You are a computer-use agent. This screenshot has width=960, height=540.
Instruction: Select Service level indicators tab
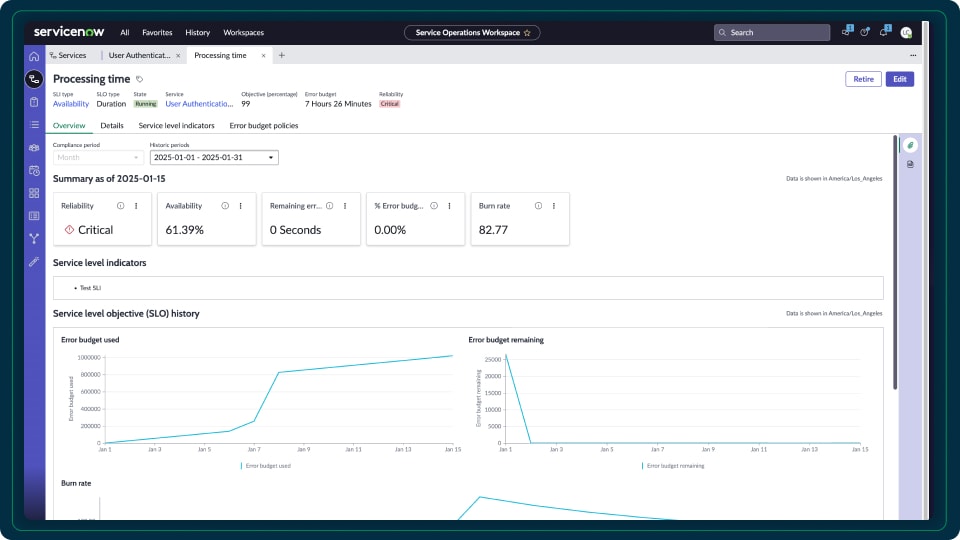coord(176,126)
